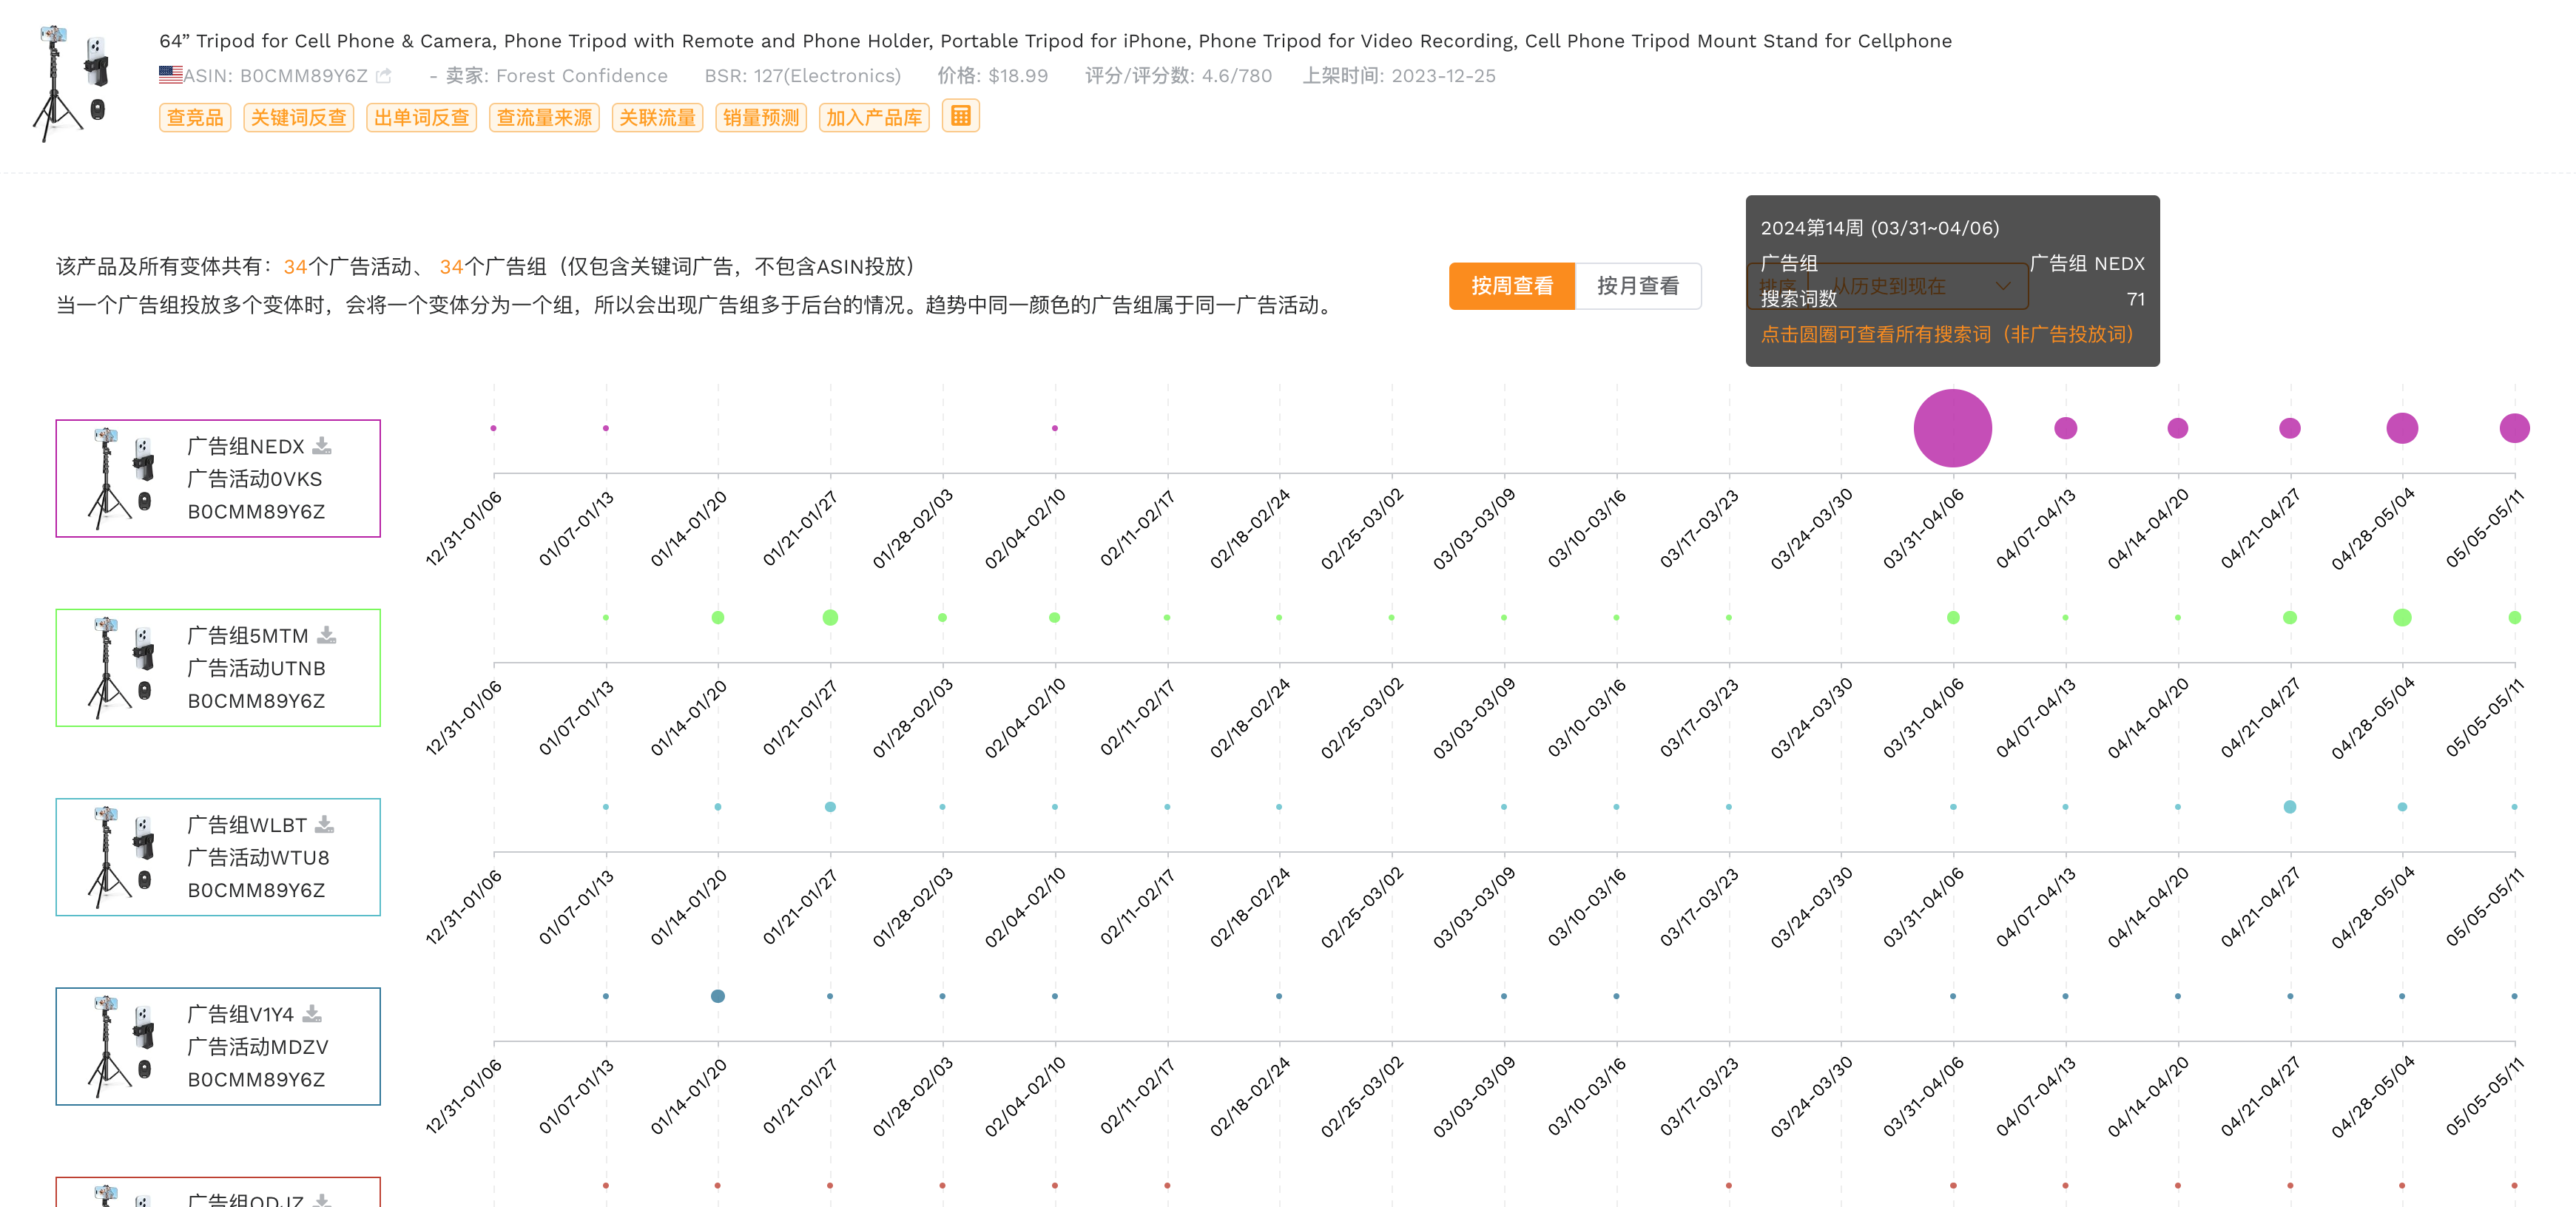Click the large NEDX bubble at 03/31-04/06
This screenshot has height=1207, width=2576.
coord(1952,428)
